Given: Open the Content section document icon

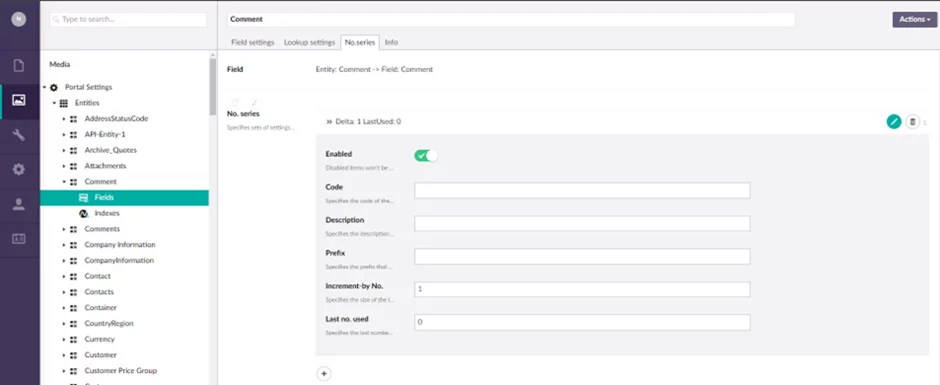Looking at the screenshot, I should coord(19,65).
